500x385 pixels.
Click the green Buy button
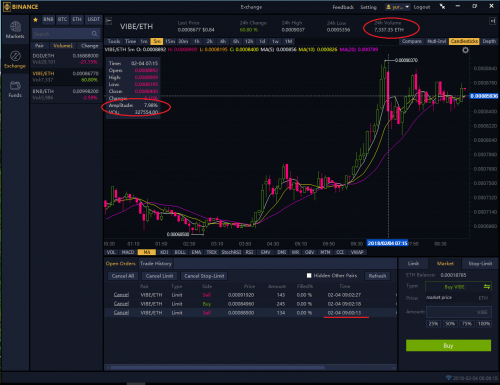pos(448,345)
